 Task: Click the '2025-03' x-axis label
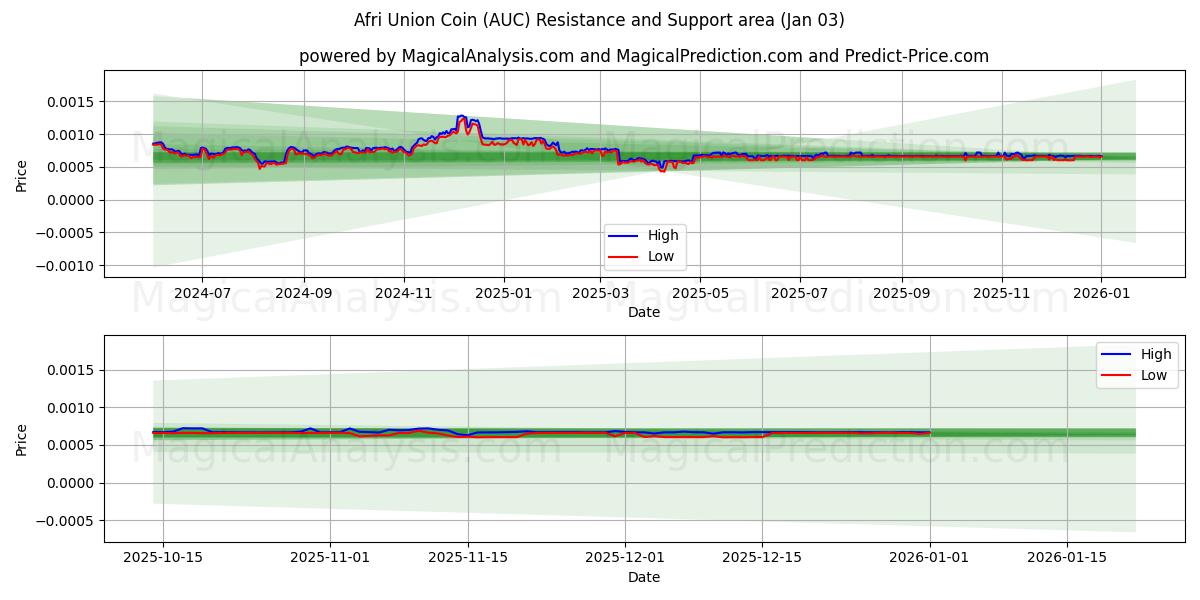coord(601,293)
